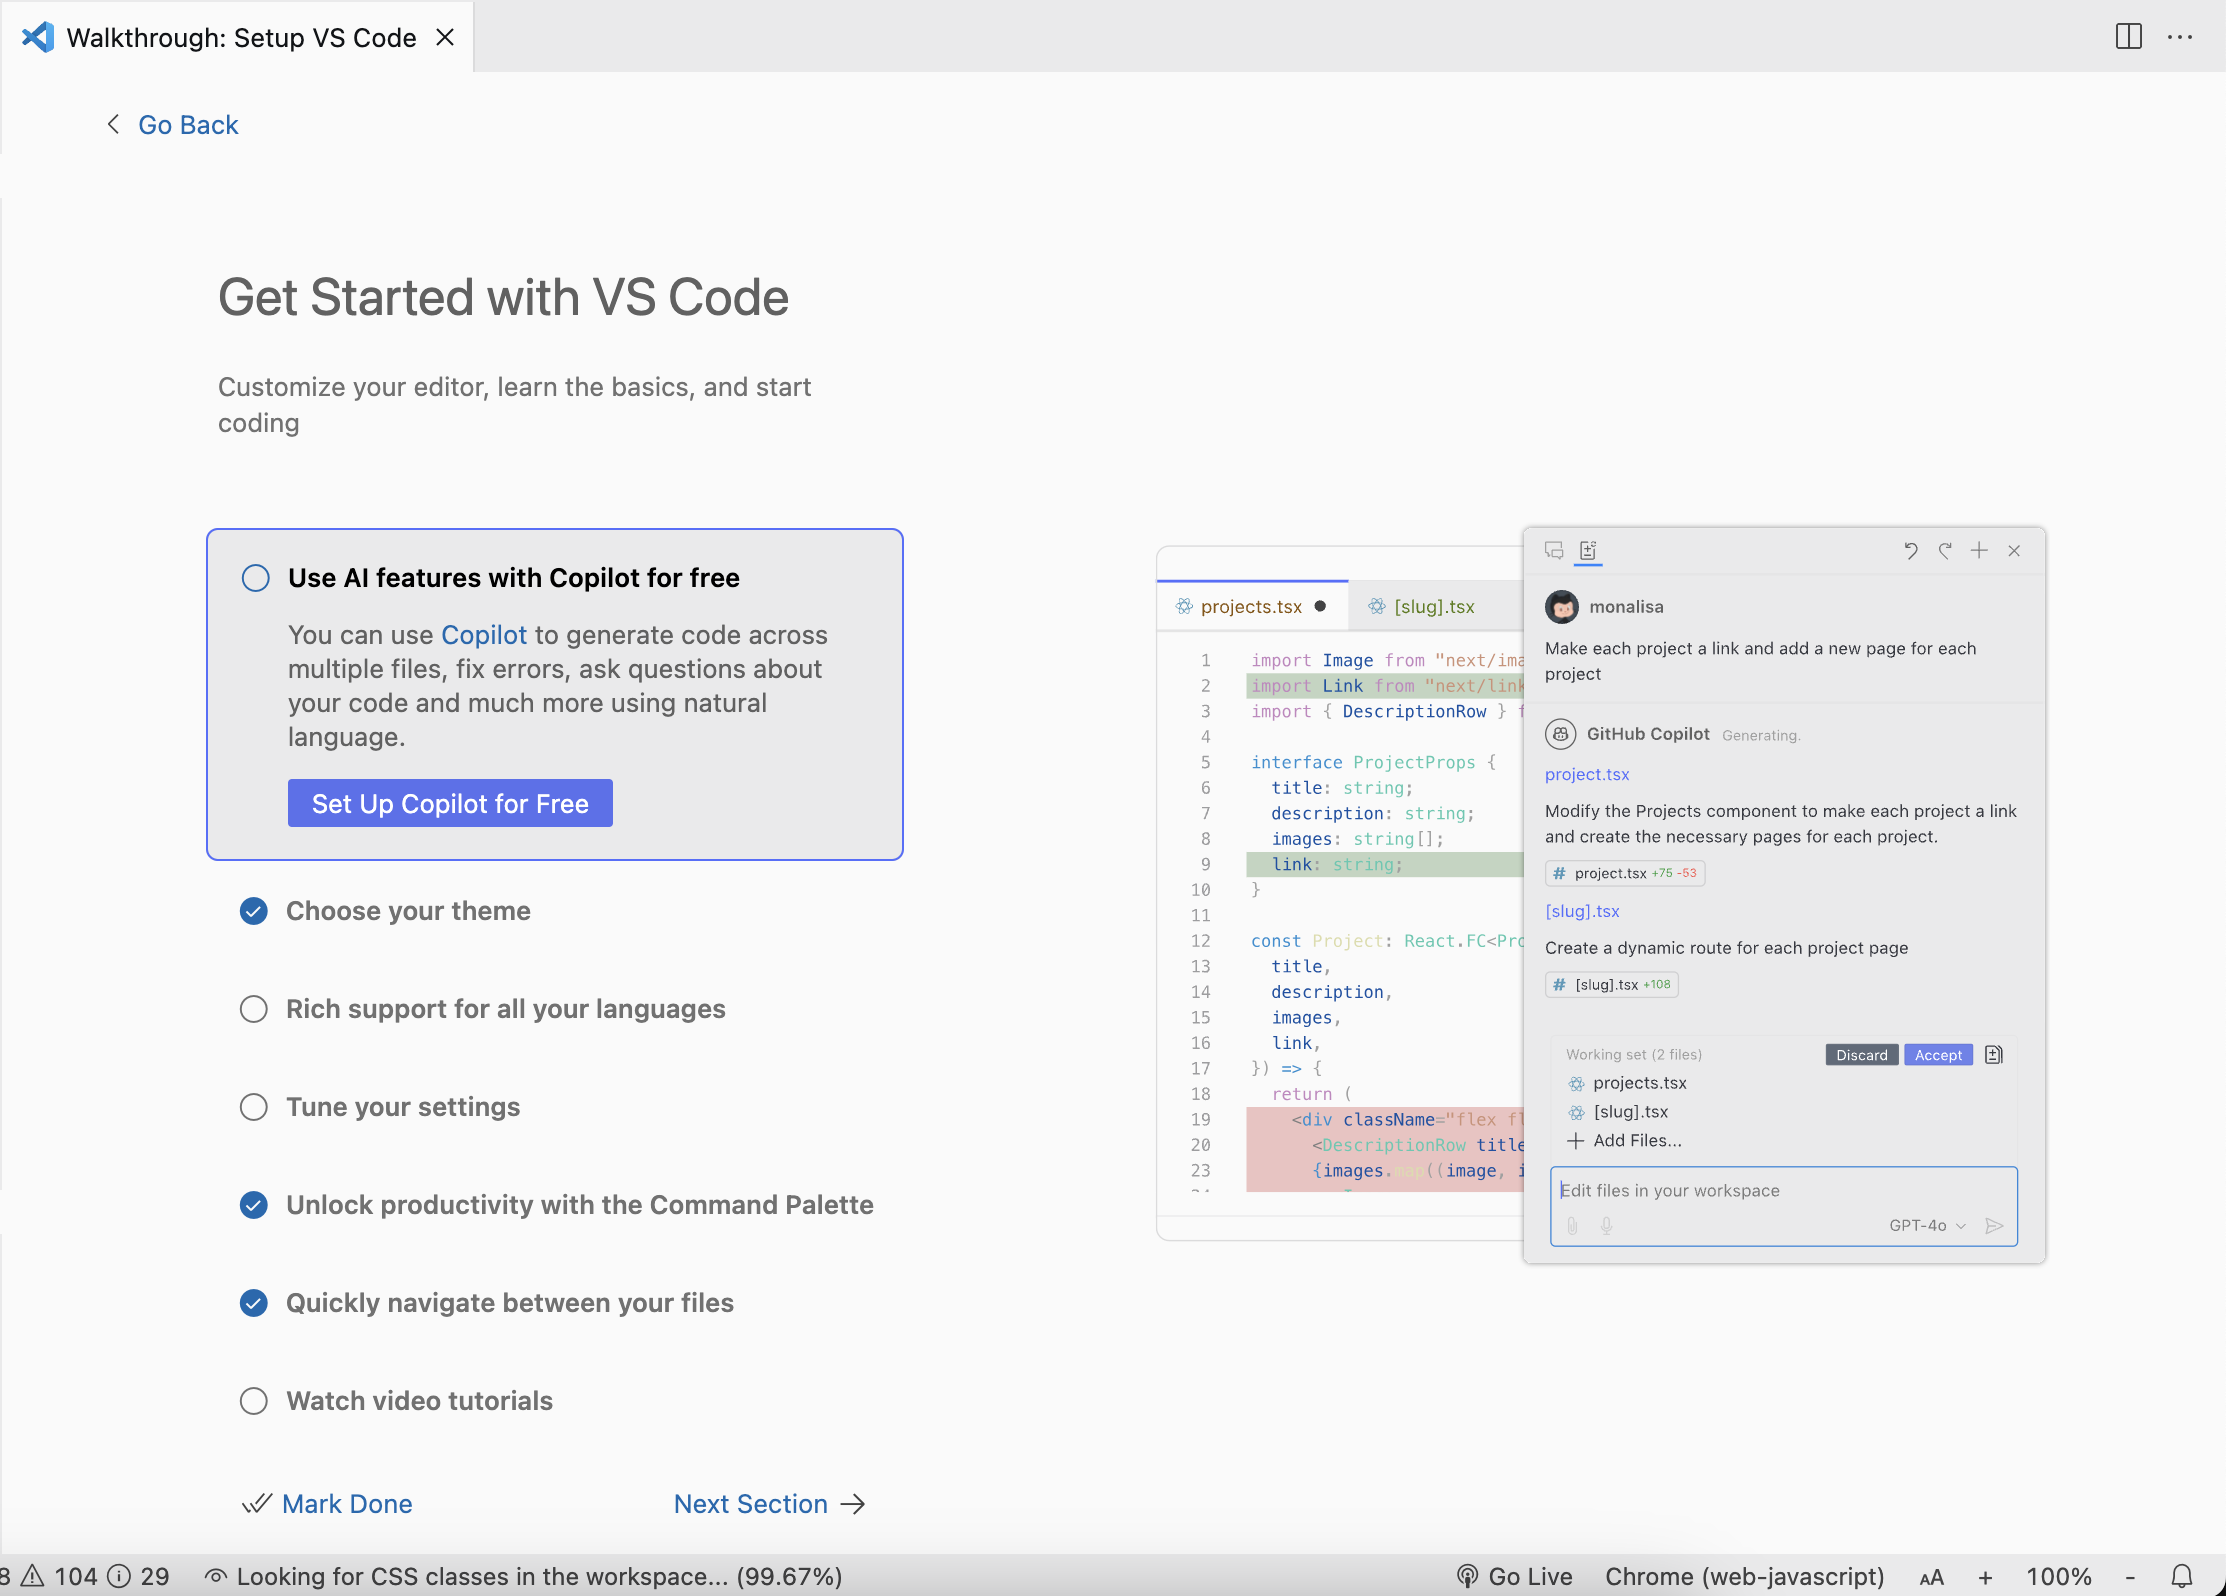Expand Quickly navigate between your files
Image resolution: width=2226 pixels, height=1596 pixels.
click(510, 1303)
